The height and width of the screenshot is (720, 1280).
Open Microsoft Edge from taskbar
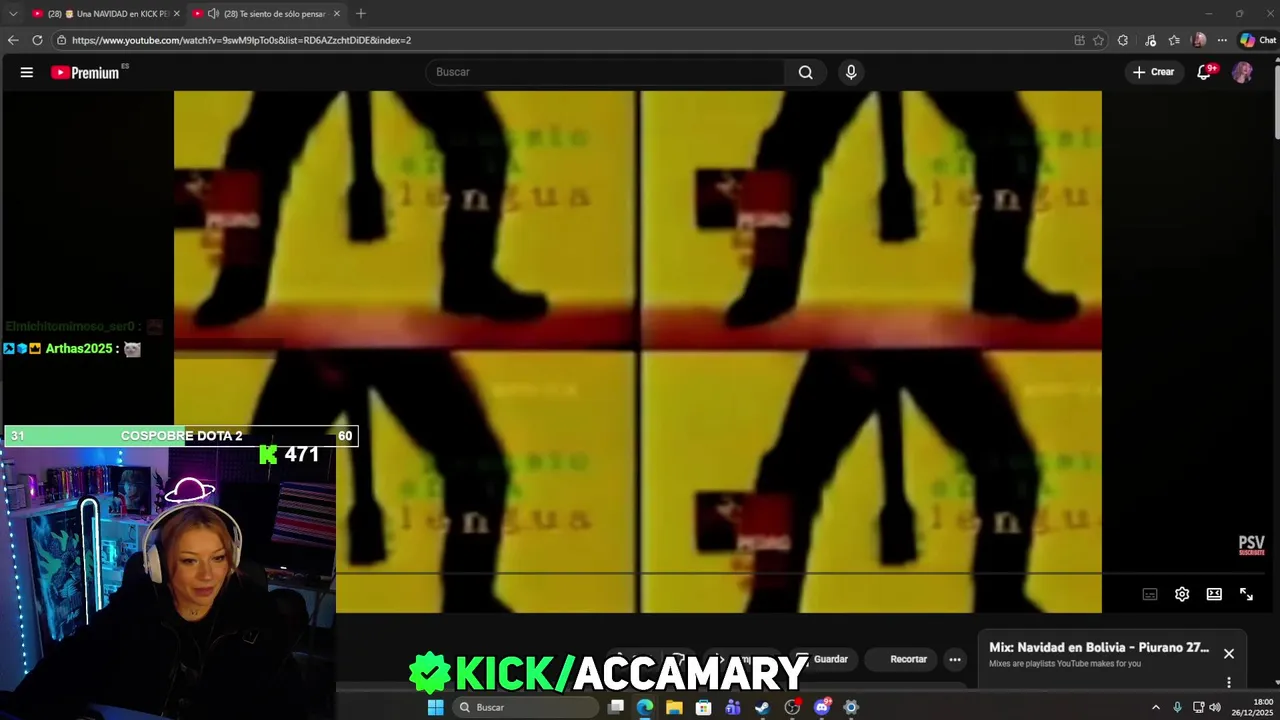(x=645, y=707)
